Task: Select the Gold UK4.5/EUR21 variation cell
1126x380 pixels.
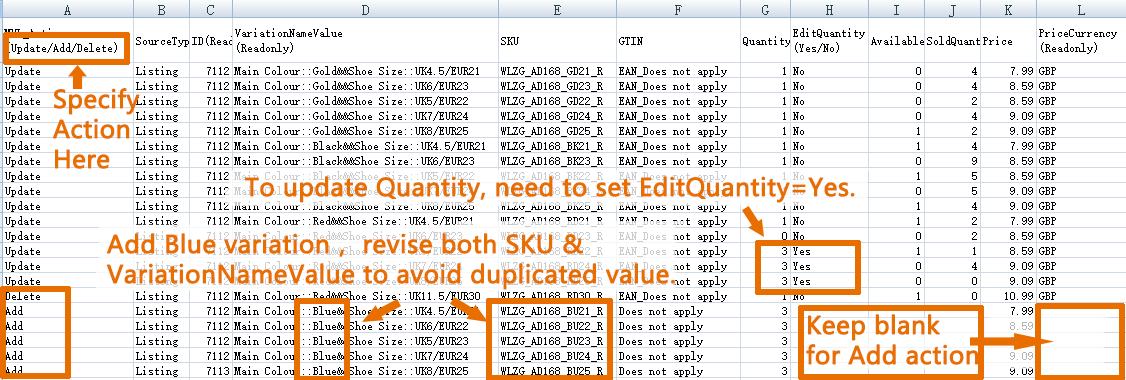Action: pyautogui.click(x=365, y=71)
